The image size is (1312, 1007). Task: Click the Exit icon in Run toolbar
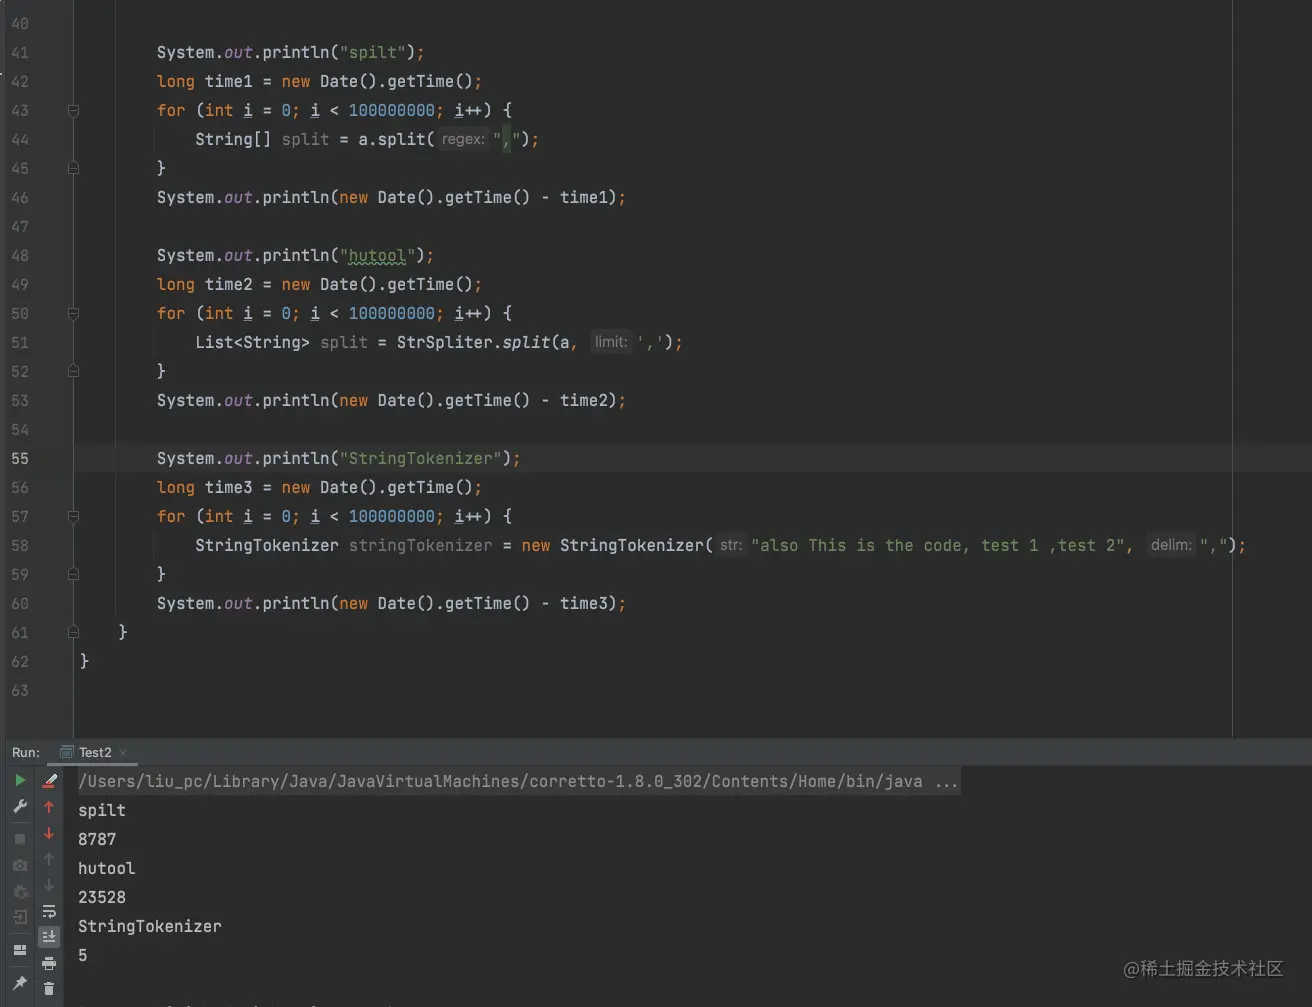point(20,916)
